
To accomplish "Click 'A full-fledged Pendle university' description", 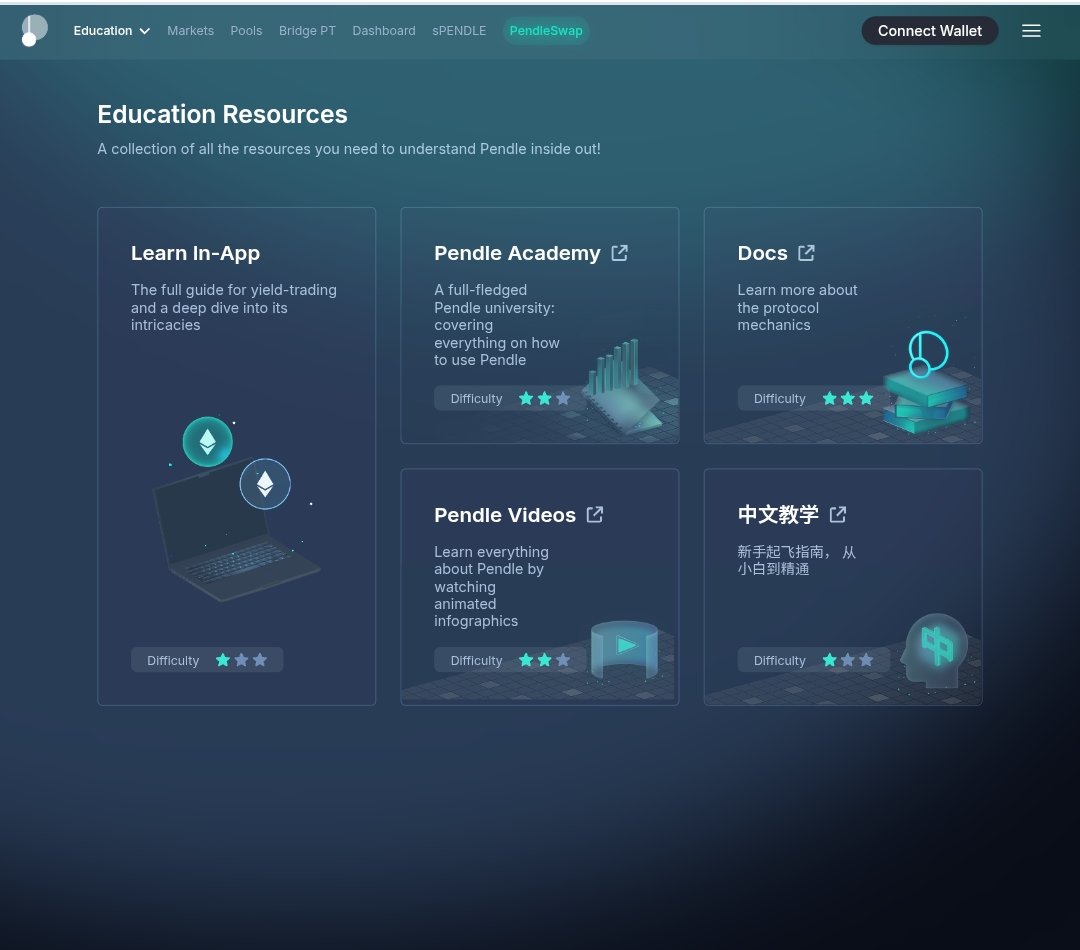I will pos(497,324).
